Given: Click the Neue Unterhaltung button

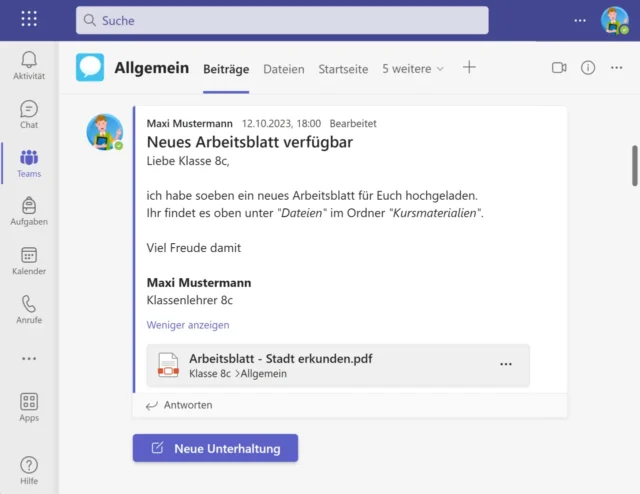Looking at the screenshot, I should [x=215, y=448].
